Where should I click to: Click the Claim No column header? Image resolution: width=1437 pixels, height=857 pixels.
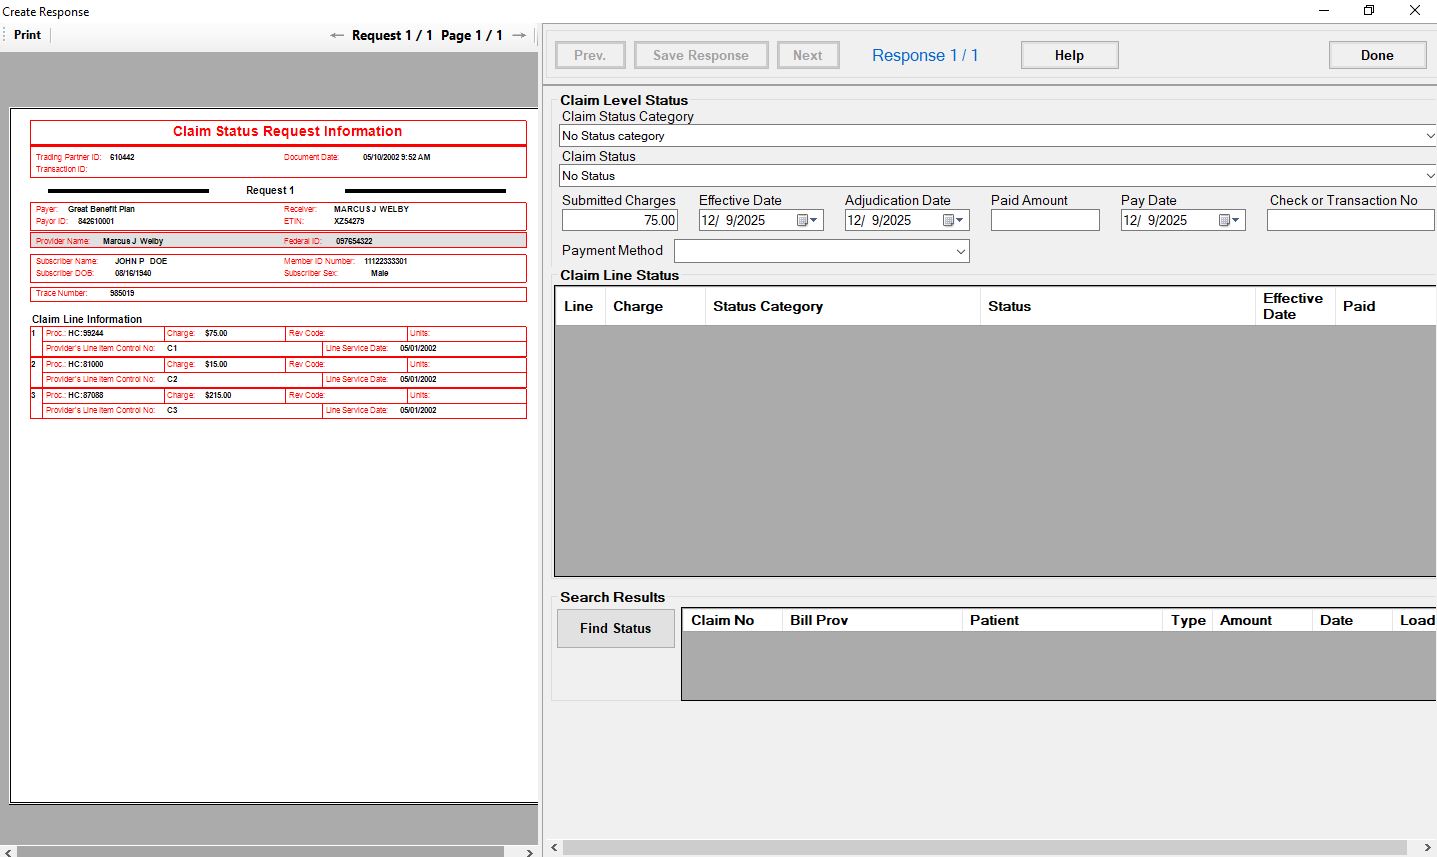(732, 620)
